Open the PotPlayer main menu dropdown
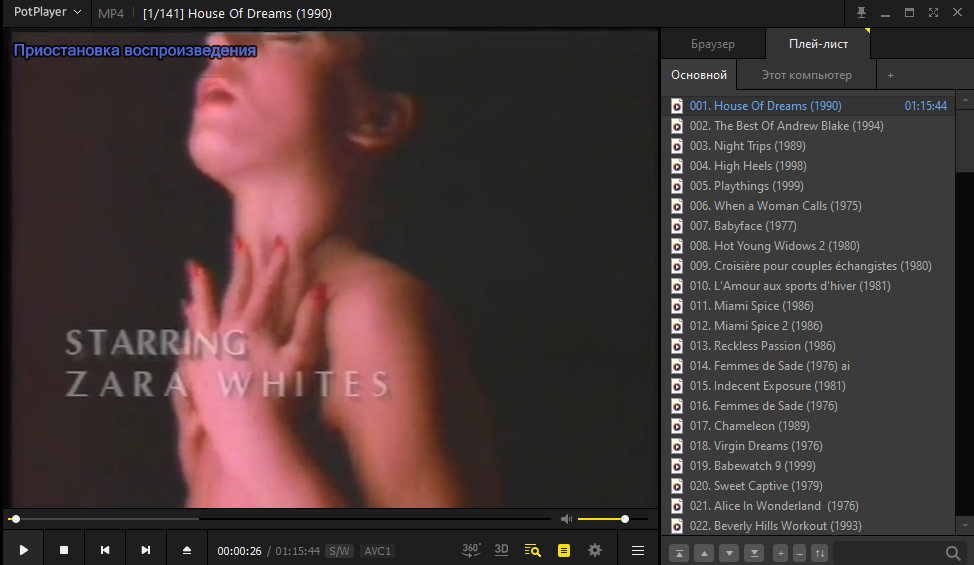 point(47,12)
